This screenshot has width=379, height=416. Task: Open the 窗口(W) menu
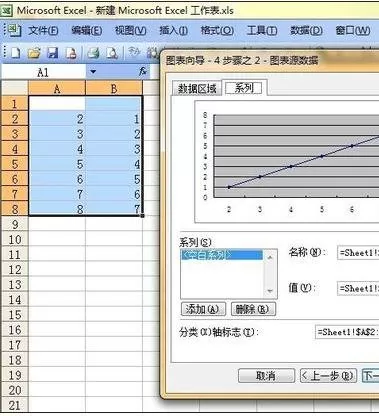pos(353,31)
